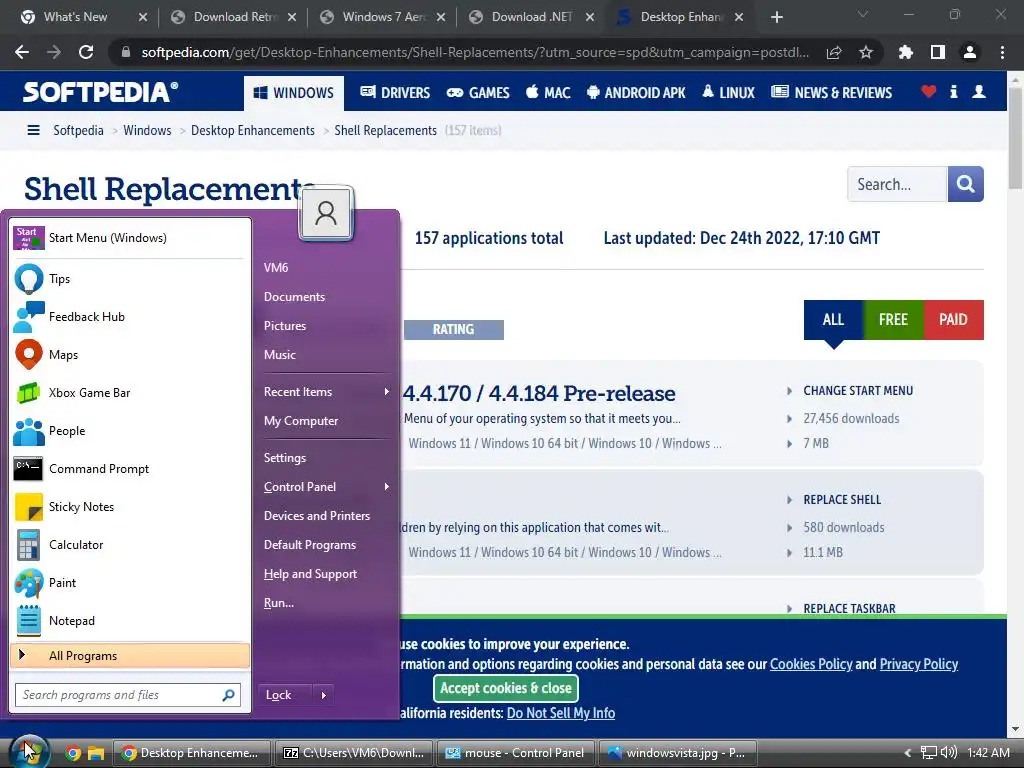This screenshot has height=768, width=1024.
Task: Switch to the Windows 7 Aero tab
Action: [383, 17]
